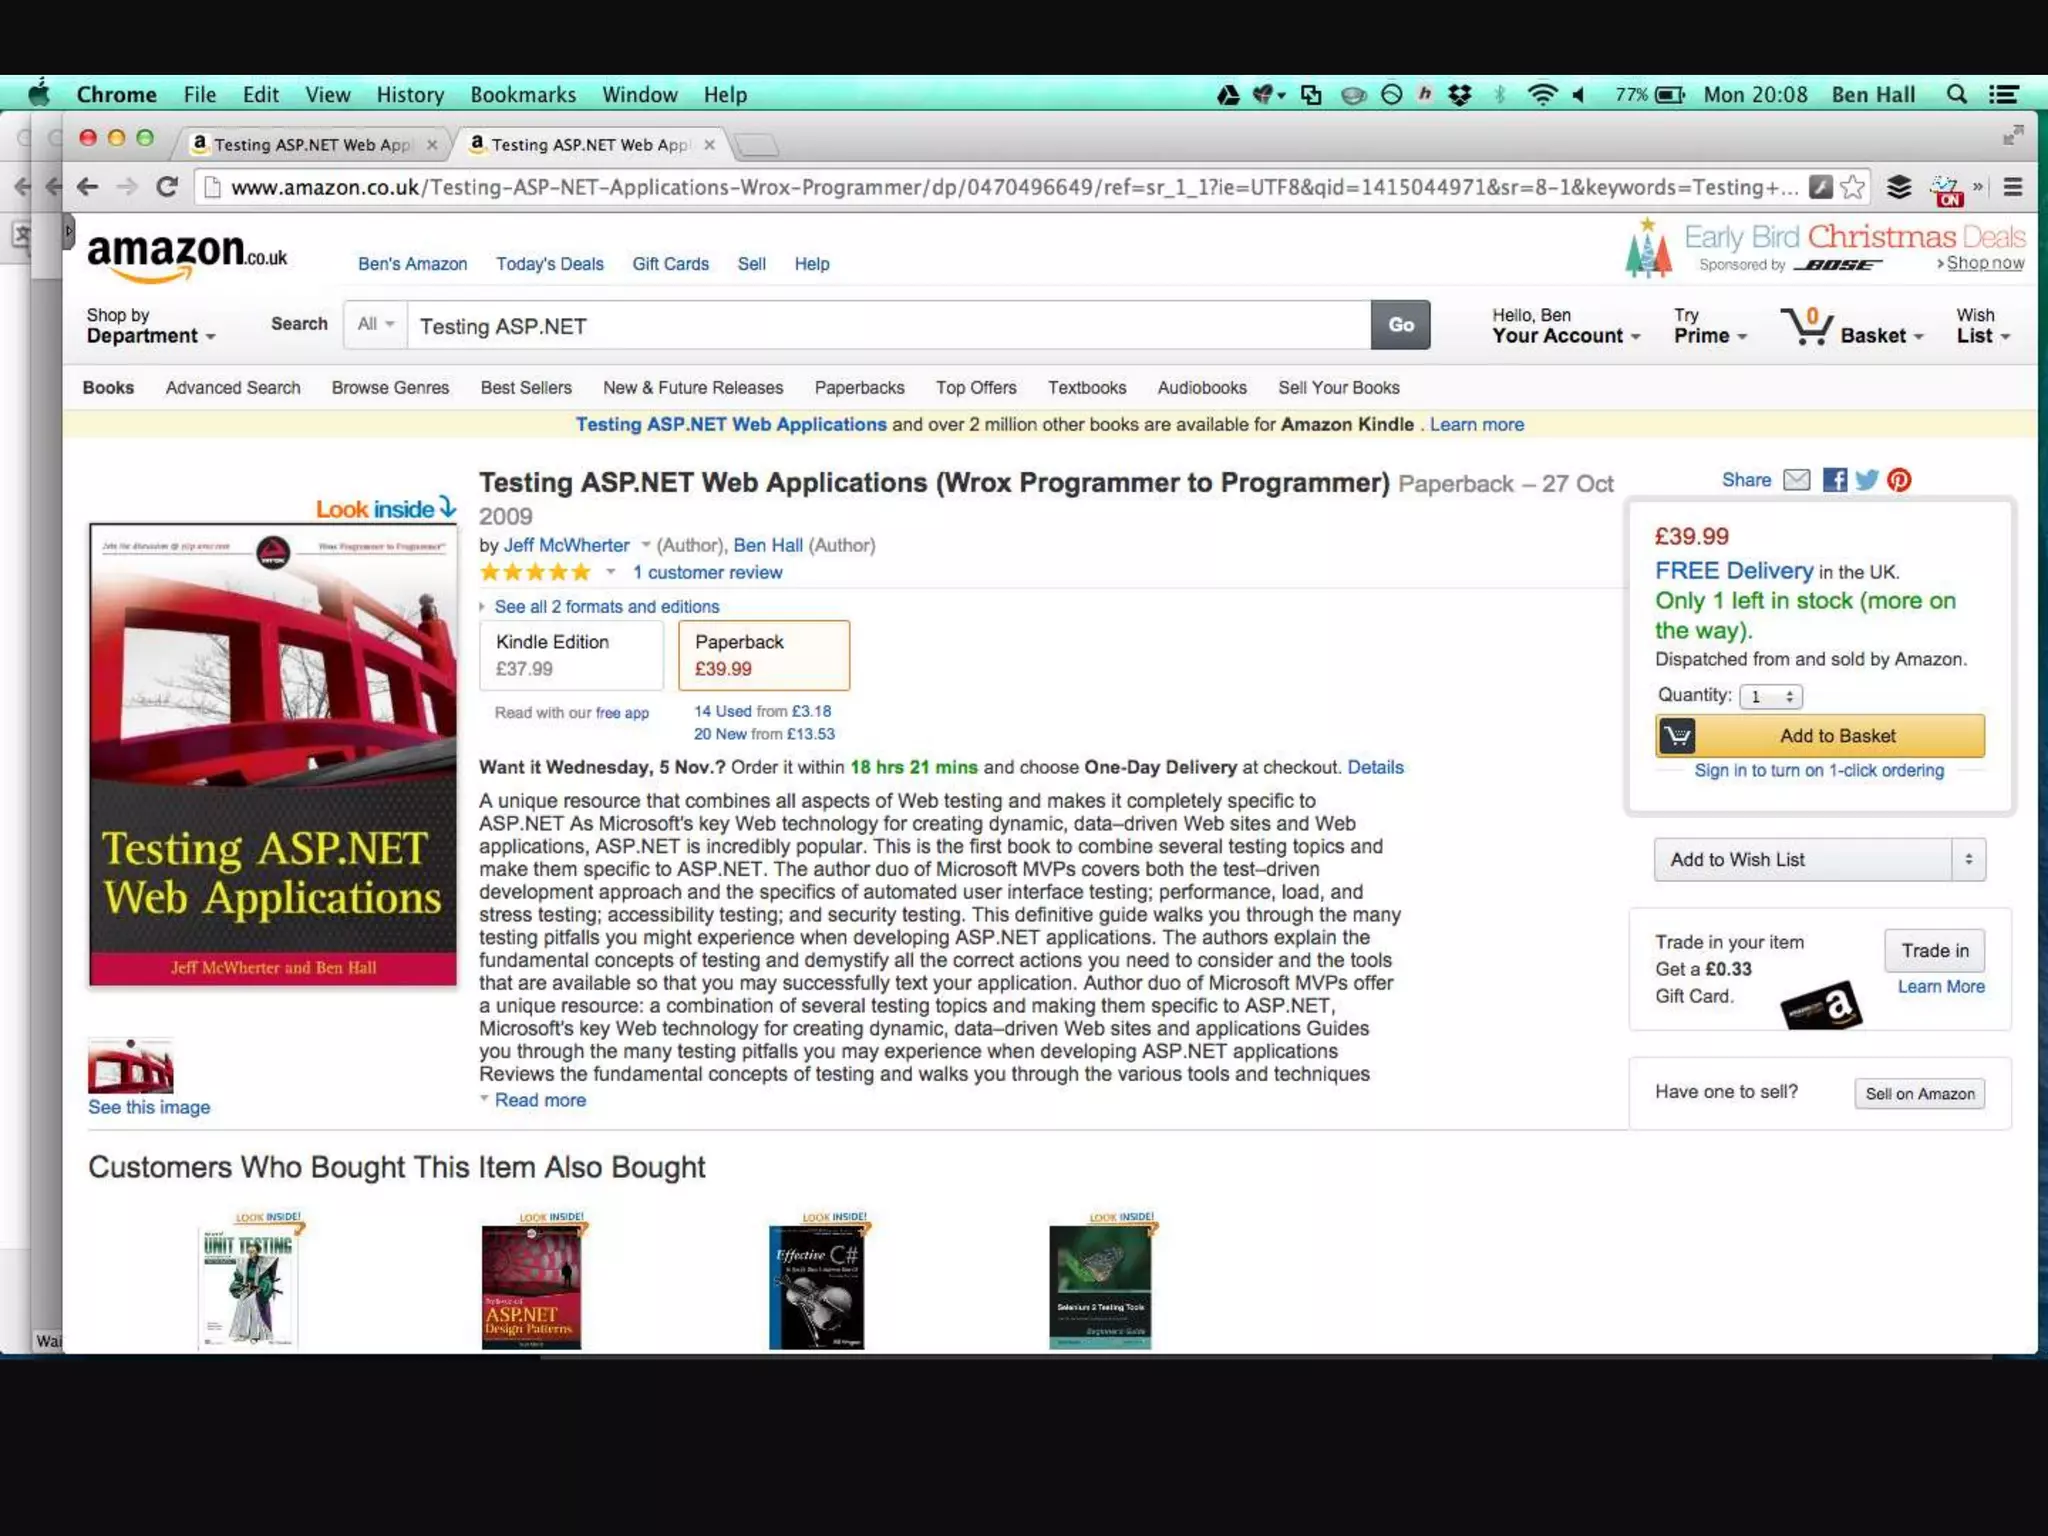
Task: Open the Quantity dropdown
Action: 1770,696
